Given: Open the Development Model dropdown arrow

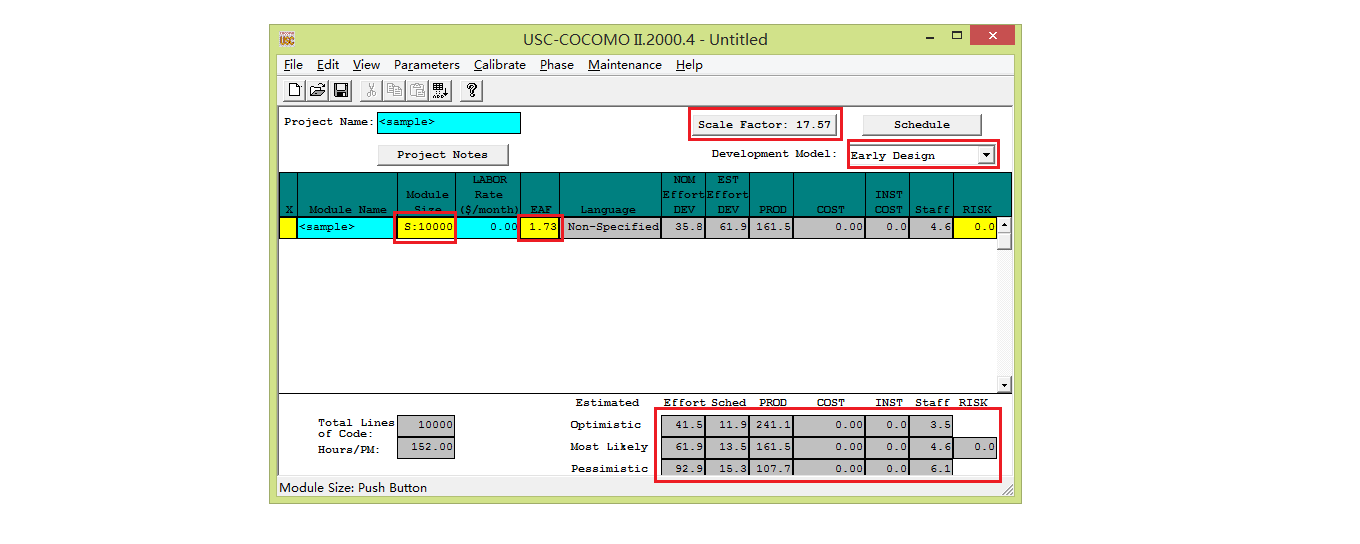Looking at the screenshot, I should 986,155.
